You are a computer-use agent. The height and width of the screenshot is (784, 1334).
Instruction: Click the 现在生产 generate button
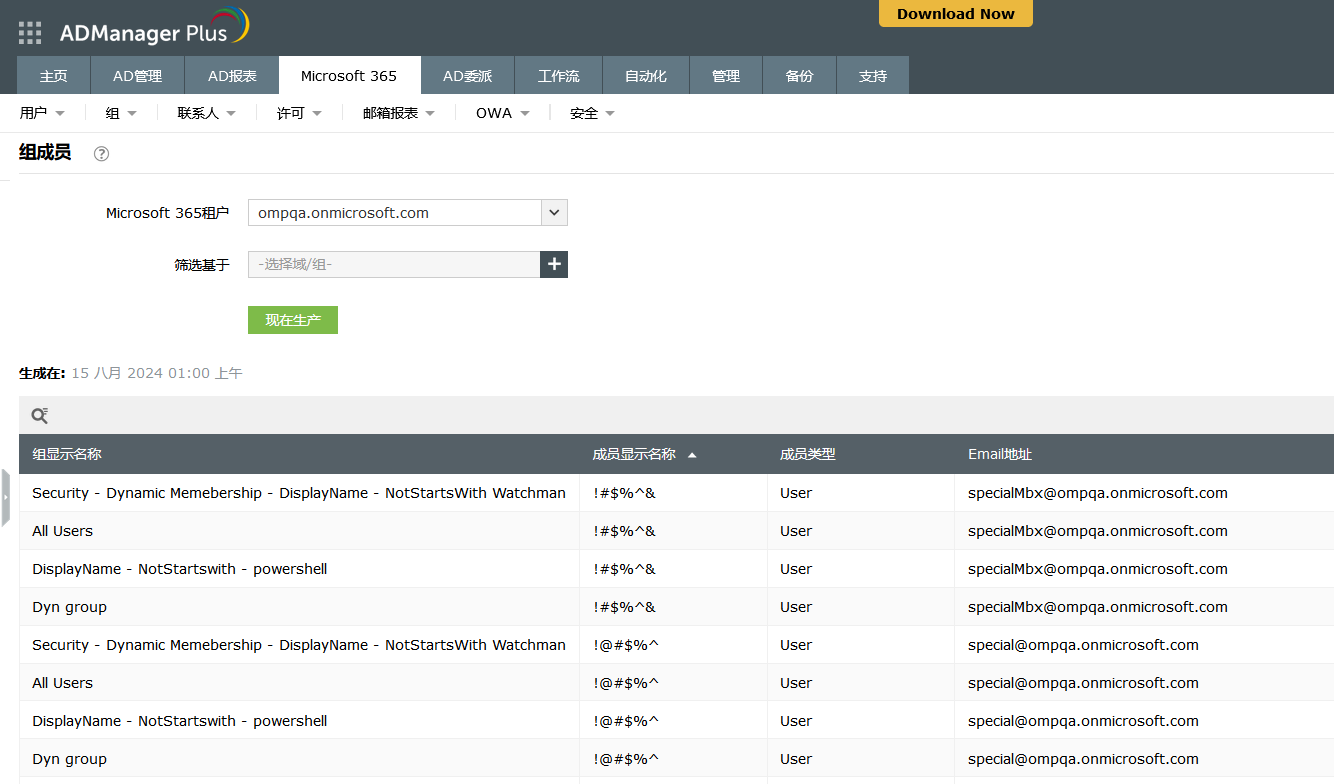[x=293, y=320]
